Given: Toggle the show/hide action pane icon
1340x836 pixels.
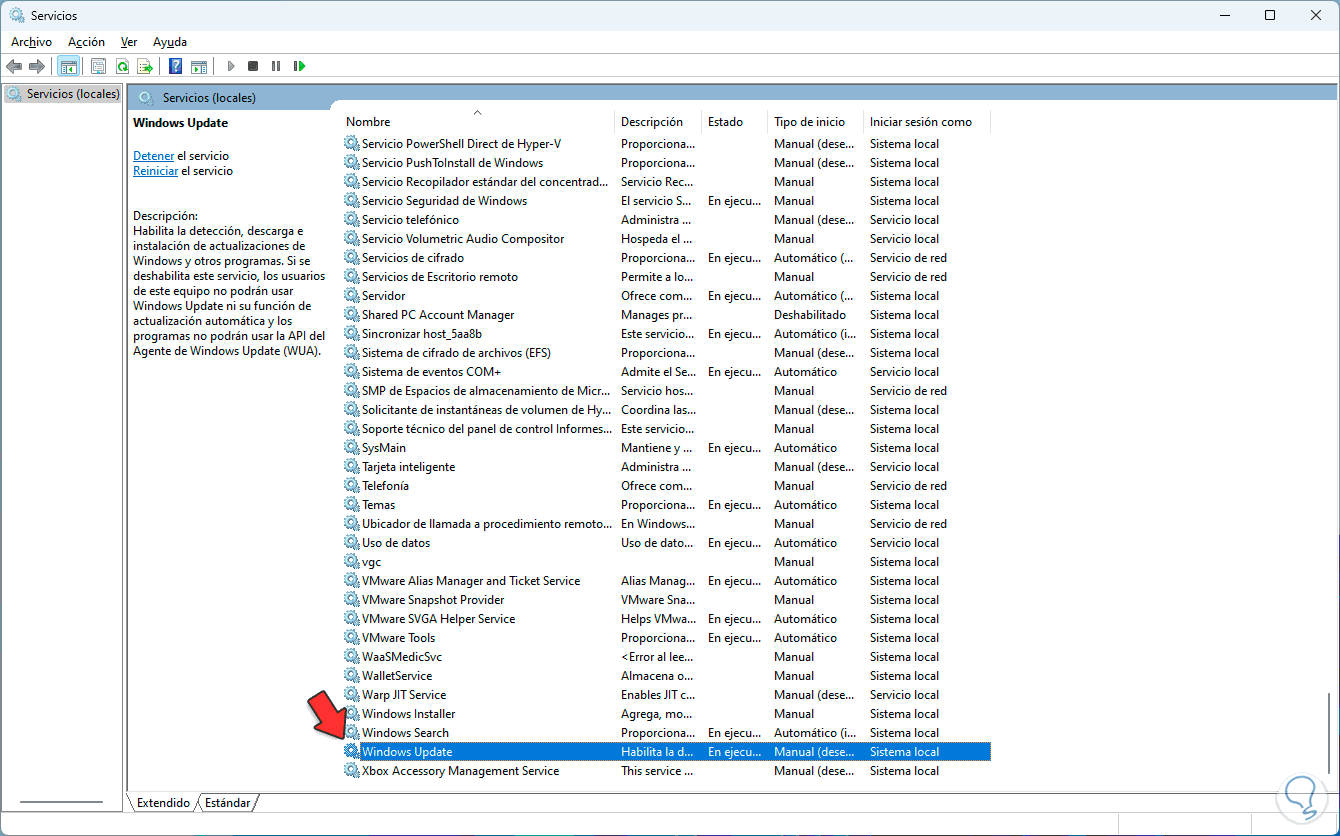Looking at the screenshot, I should (x=199, y=66).
